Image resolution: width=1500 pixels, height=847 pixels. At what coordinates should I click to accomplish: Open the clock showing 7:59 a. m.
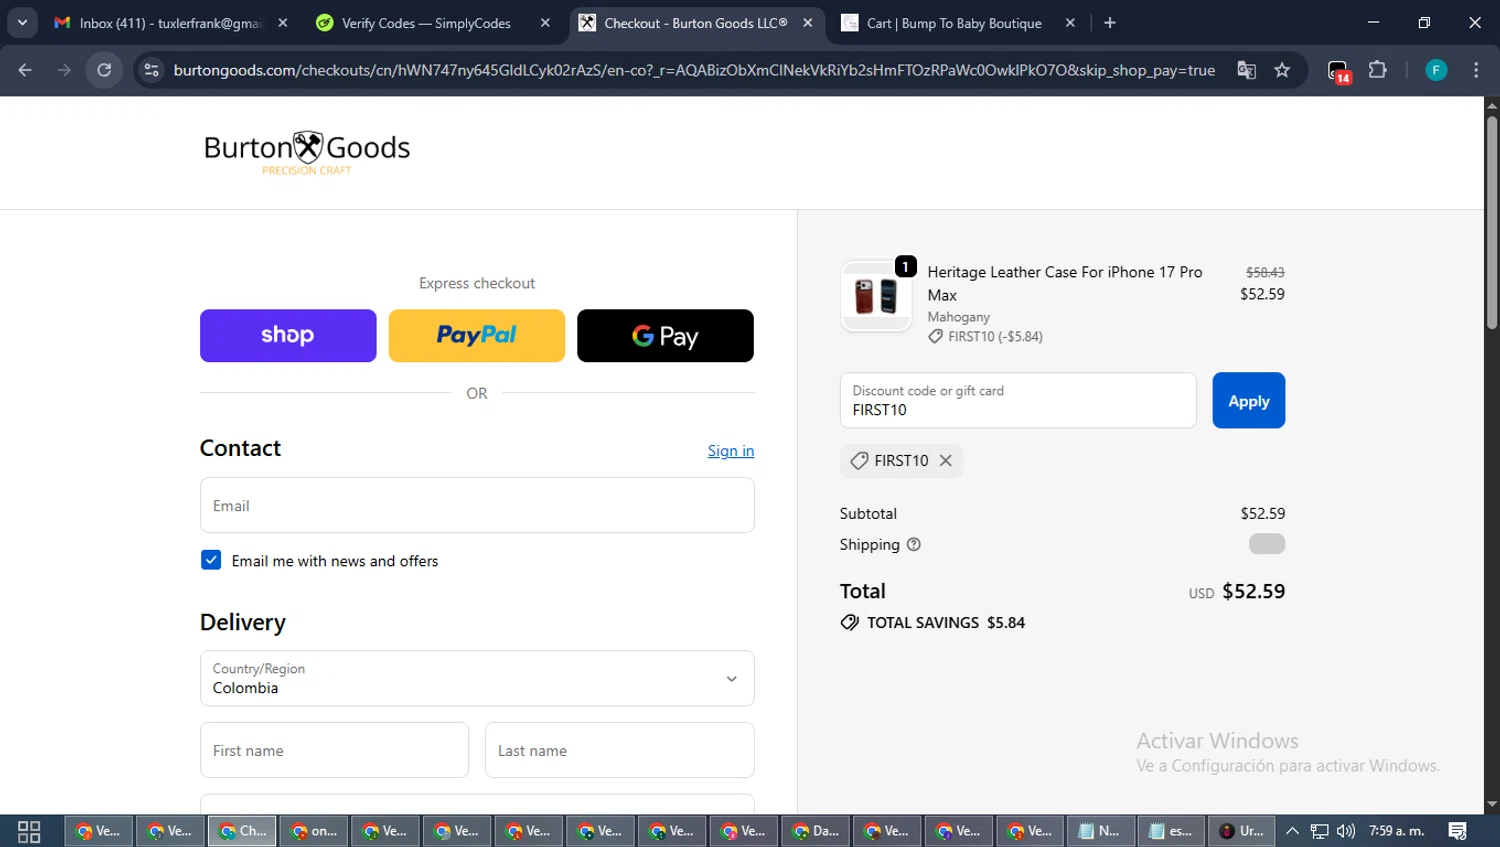click(x=1397, y=831)
